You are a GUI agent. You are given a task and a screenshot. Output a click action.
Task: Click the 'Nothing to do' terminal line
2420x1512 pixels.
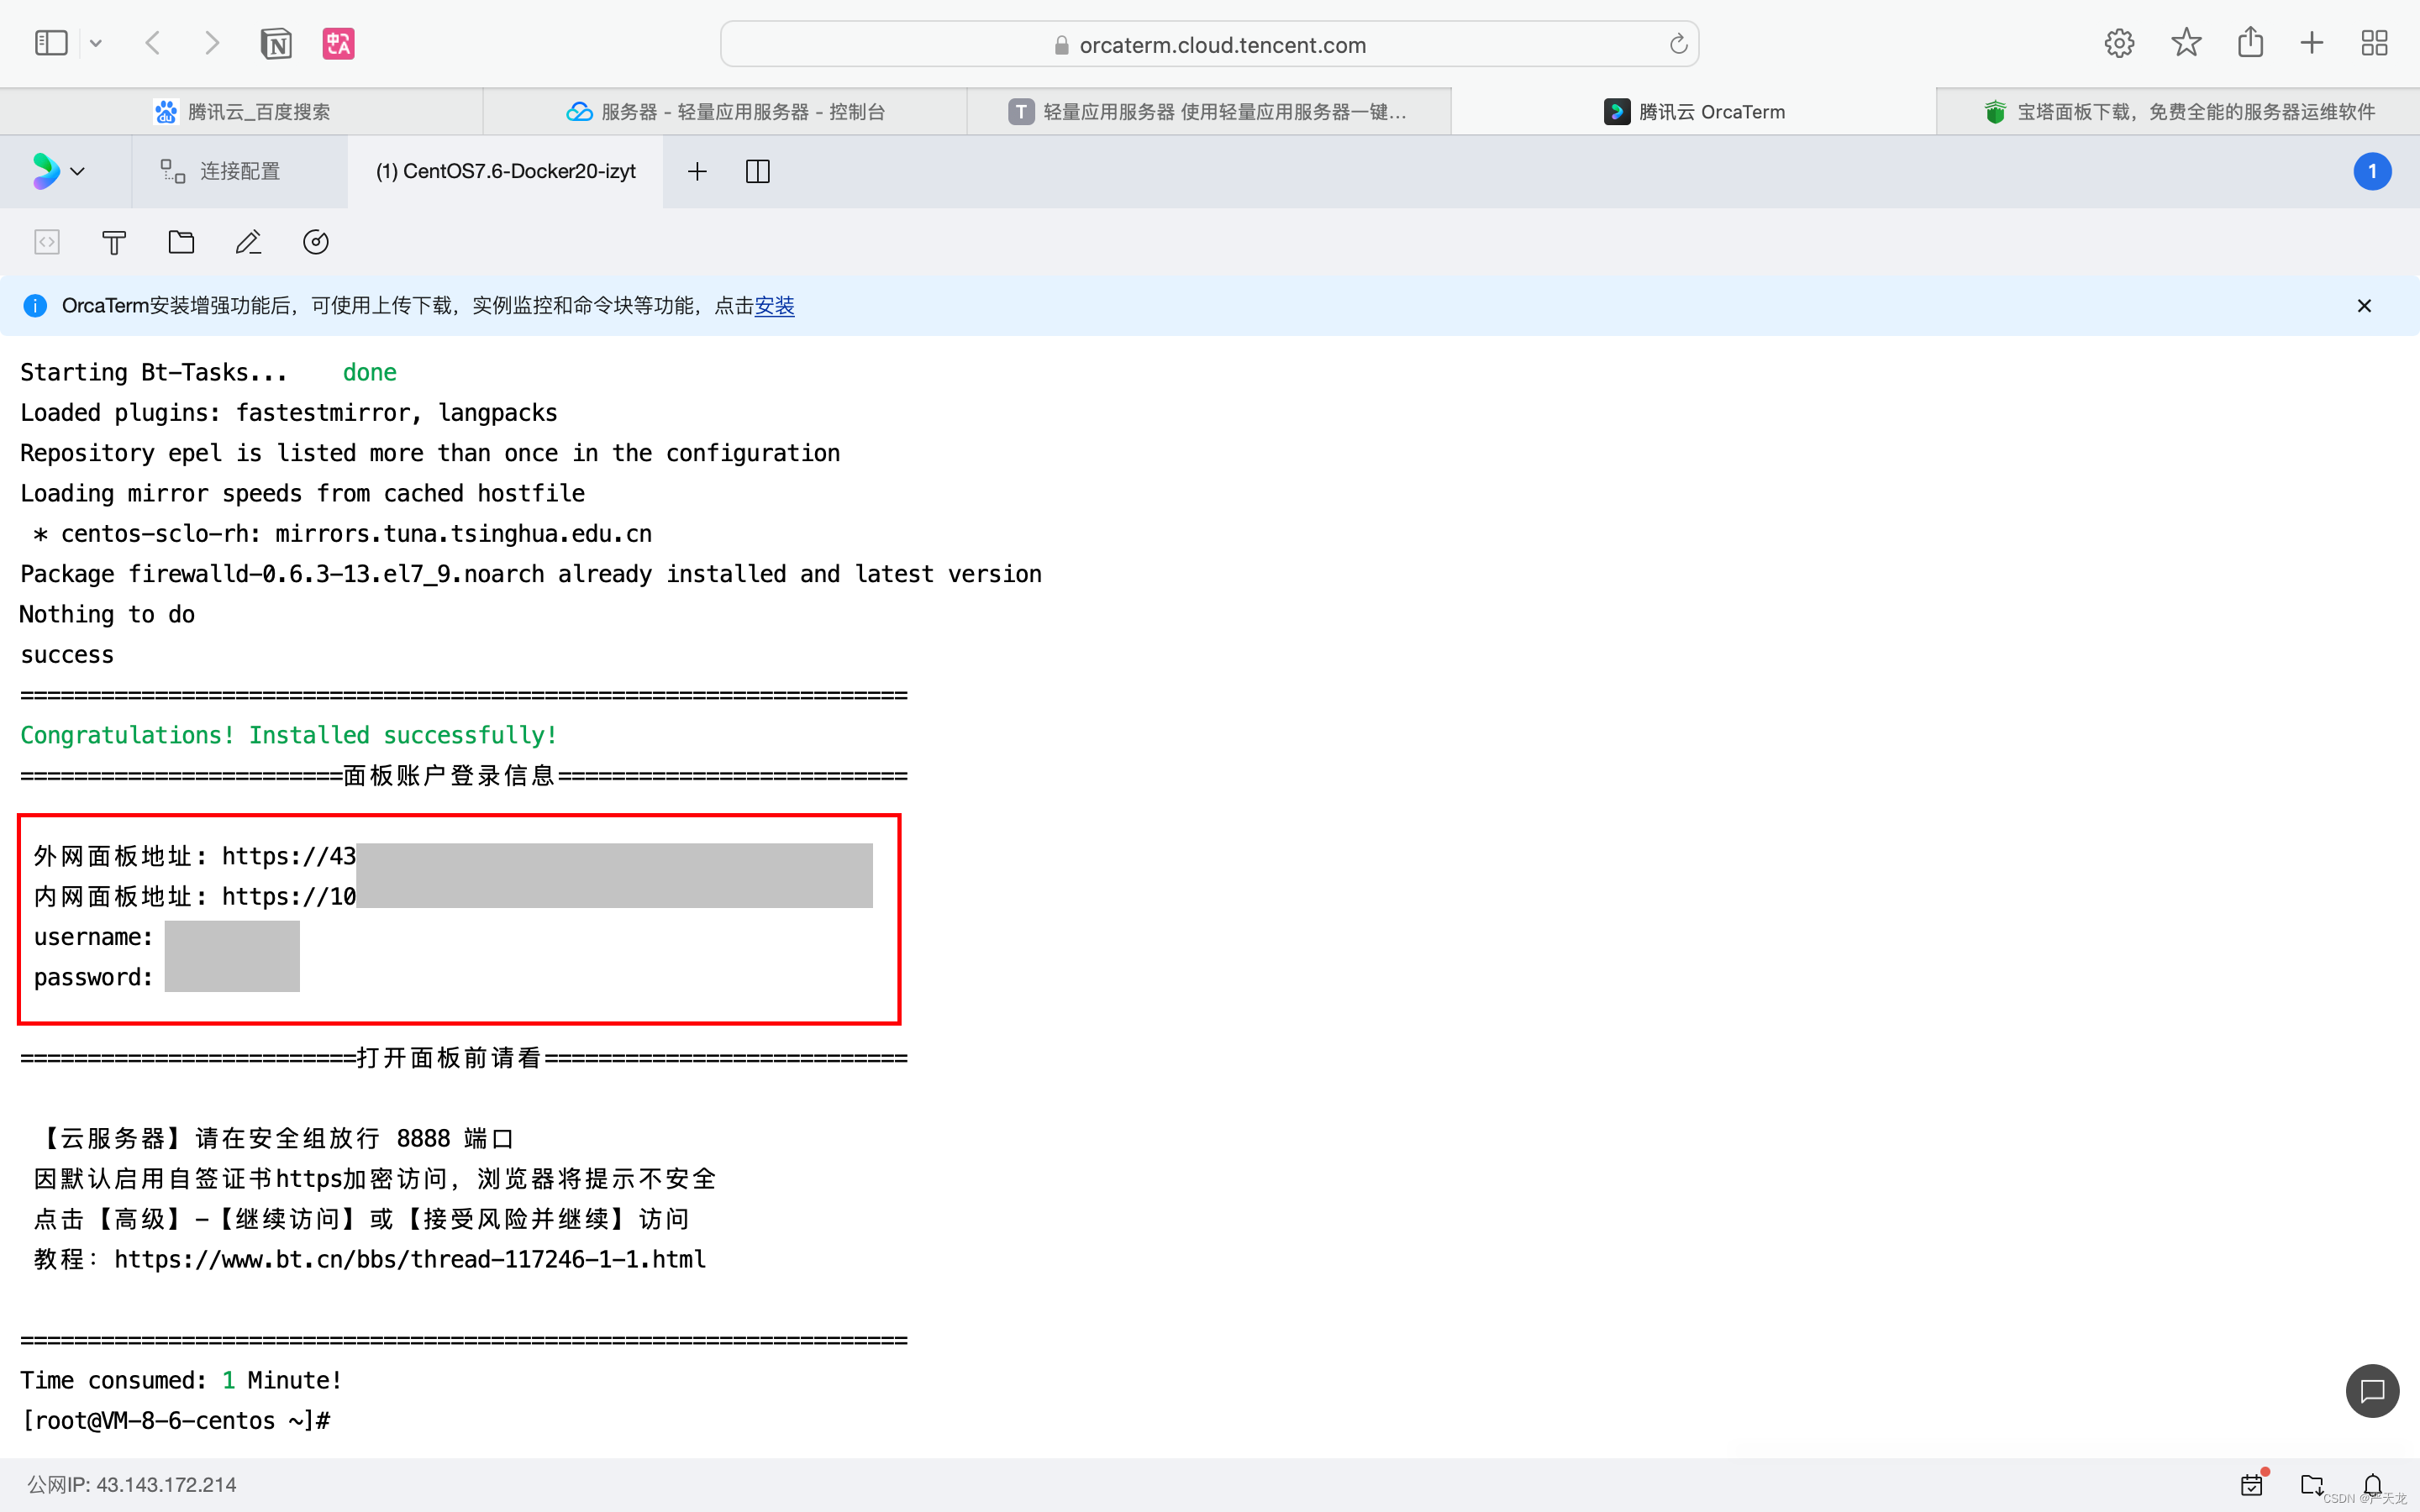click(107, 614)
